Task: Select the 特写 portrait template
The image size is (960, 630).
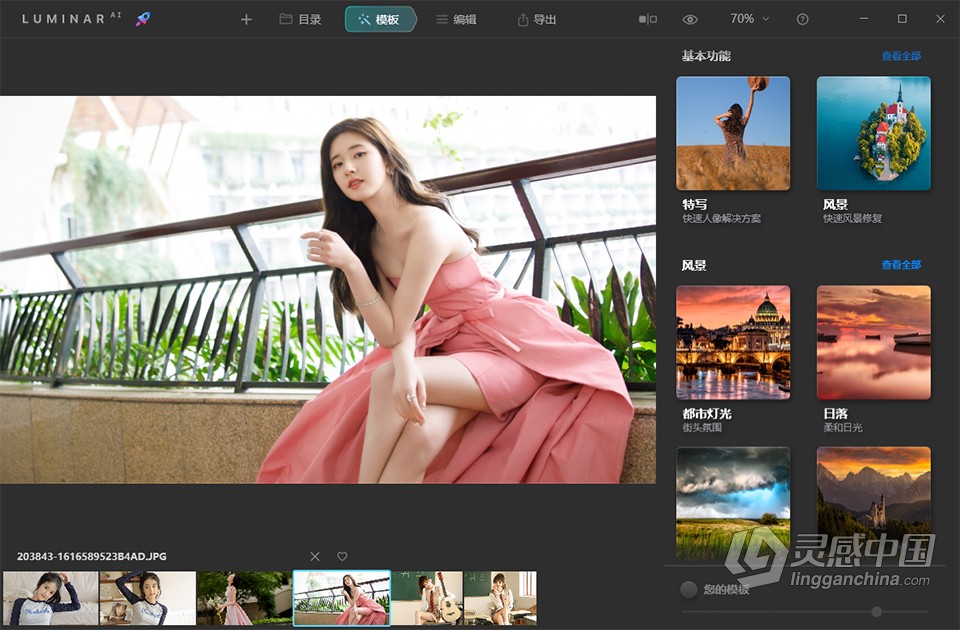Action: (733, 133)
